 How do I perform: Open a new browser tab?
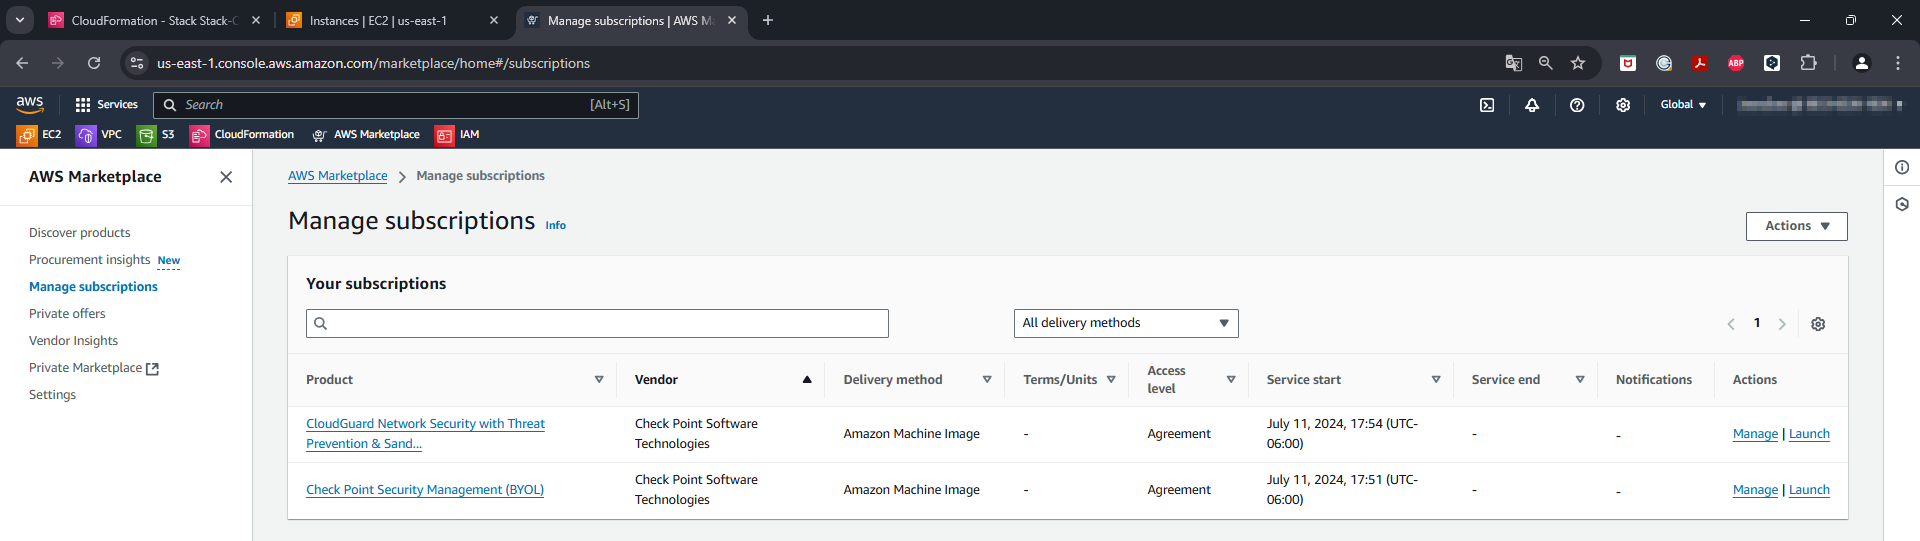tap(768, 20)
